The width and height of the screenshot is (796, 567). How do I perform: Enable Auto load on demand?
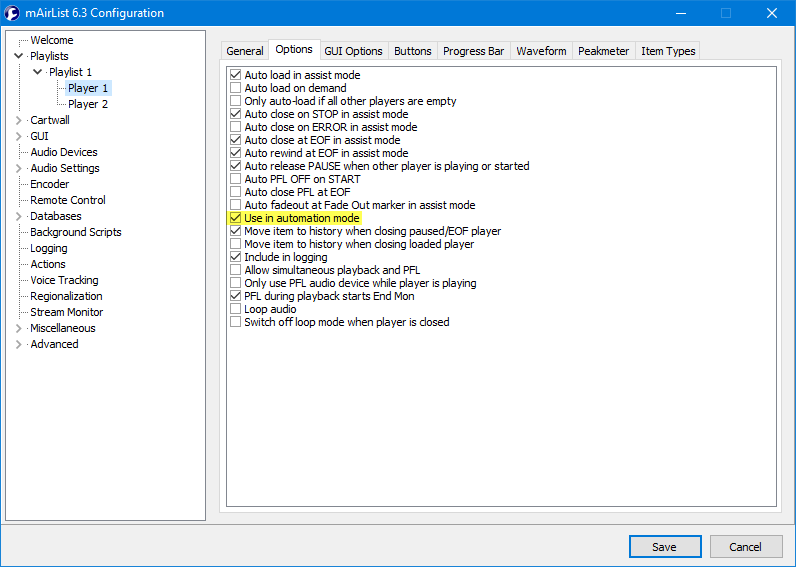235,88
